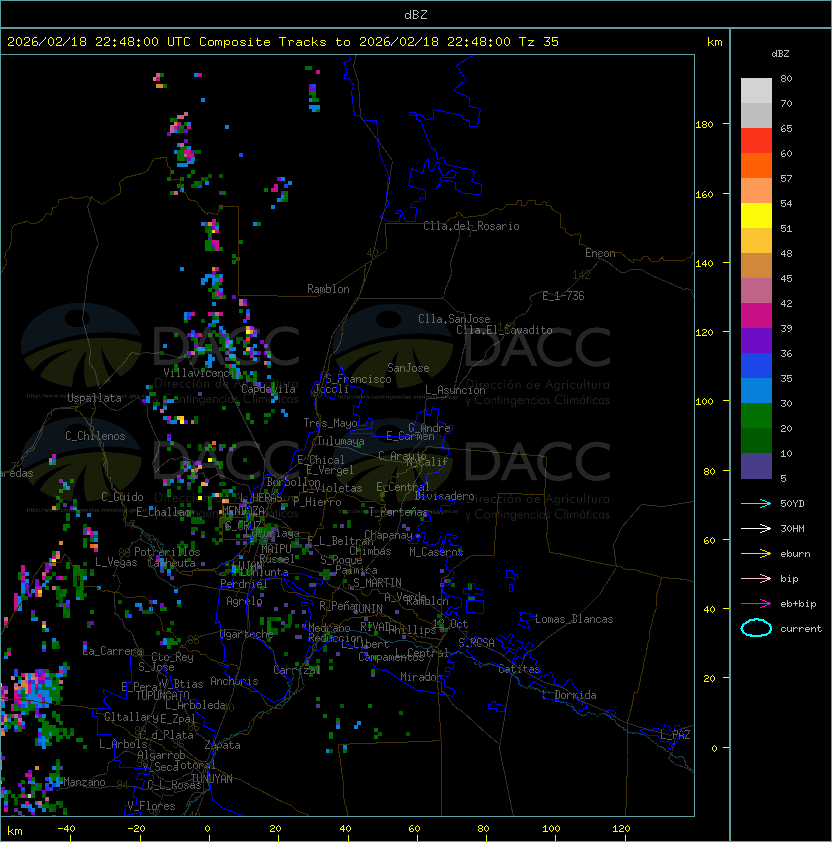
Task: Click the JUNIN map label
Action: coord(368,608)
